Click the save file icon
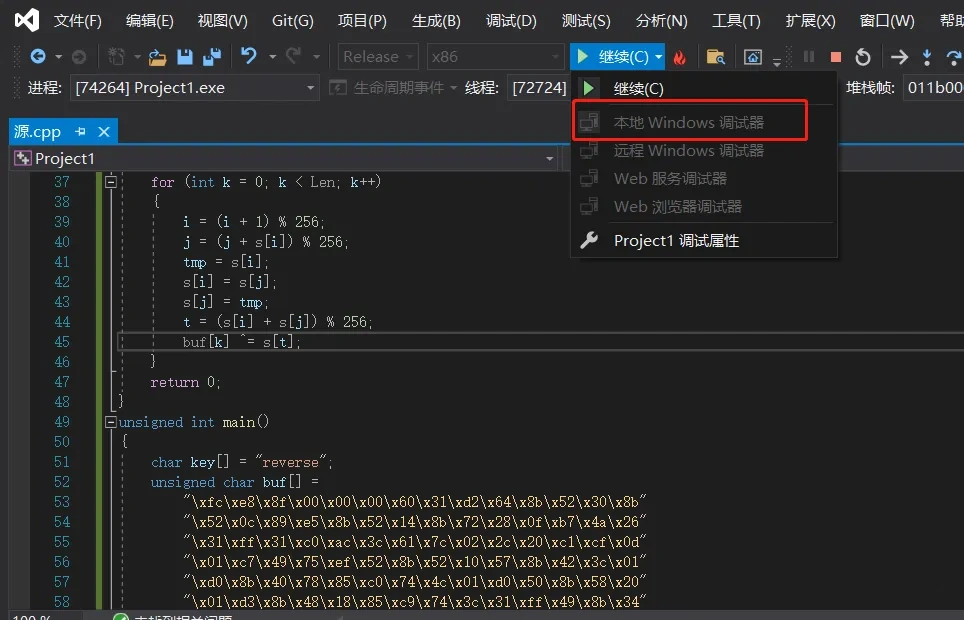The image size is (964, 620). click(x=185, y=57)
